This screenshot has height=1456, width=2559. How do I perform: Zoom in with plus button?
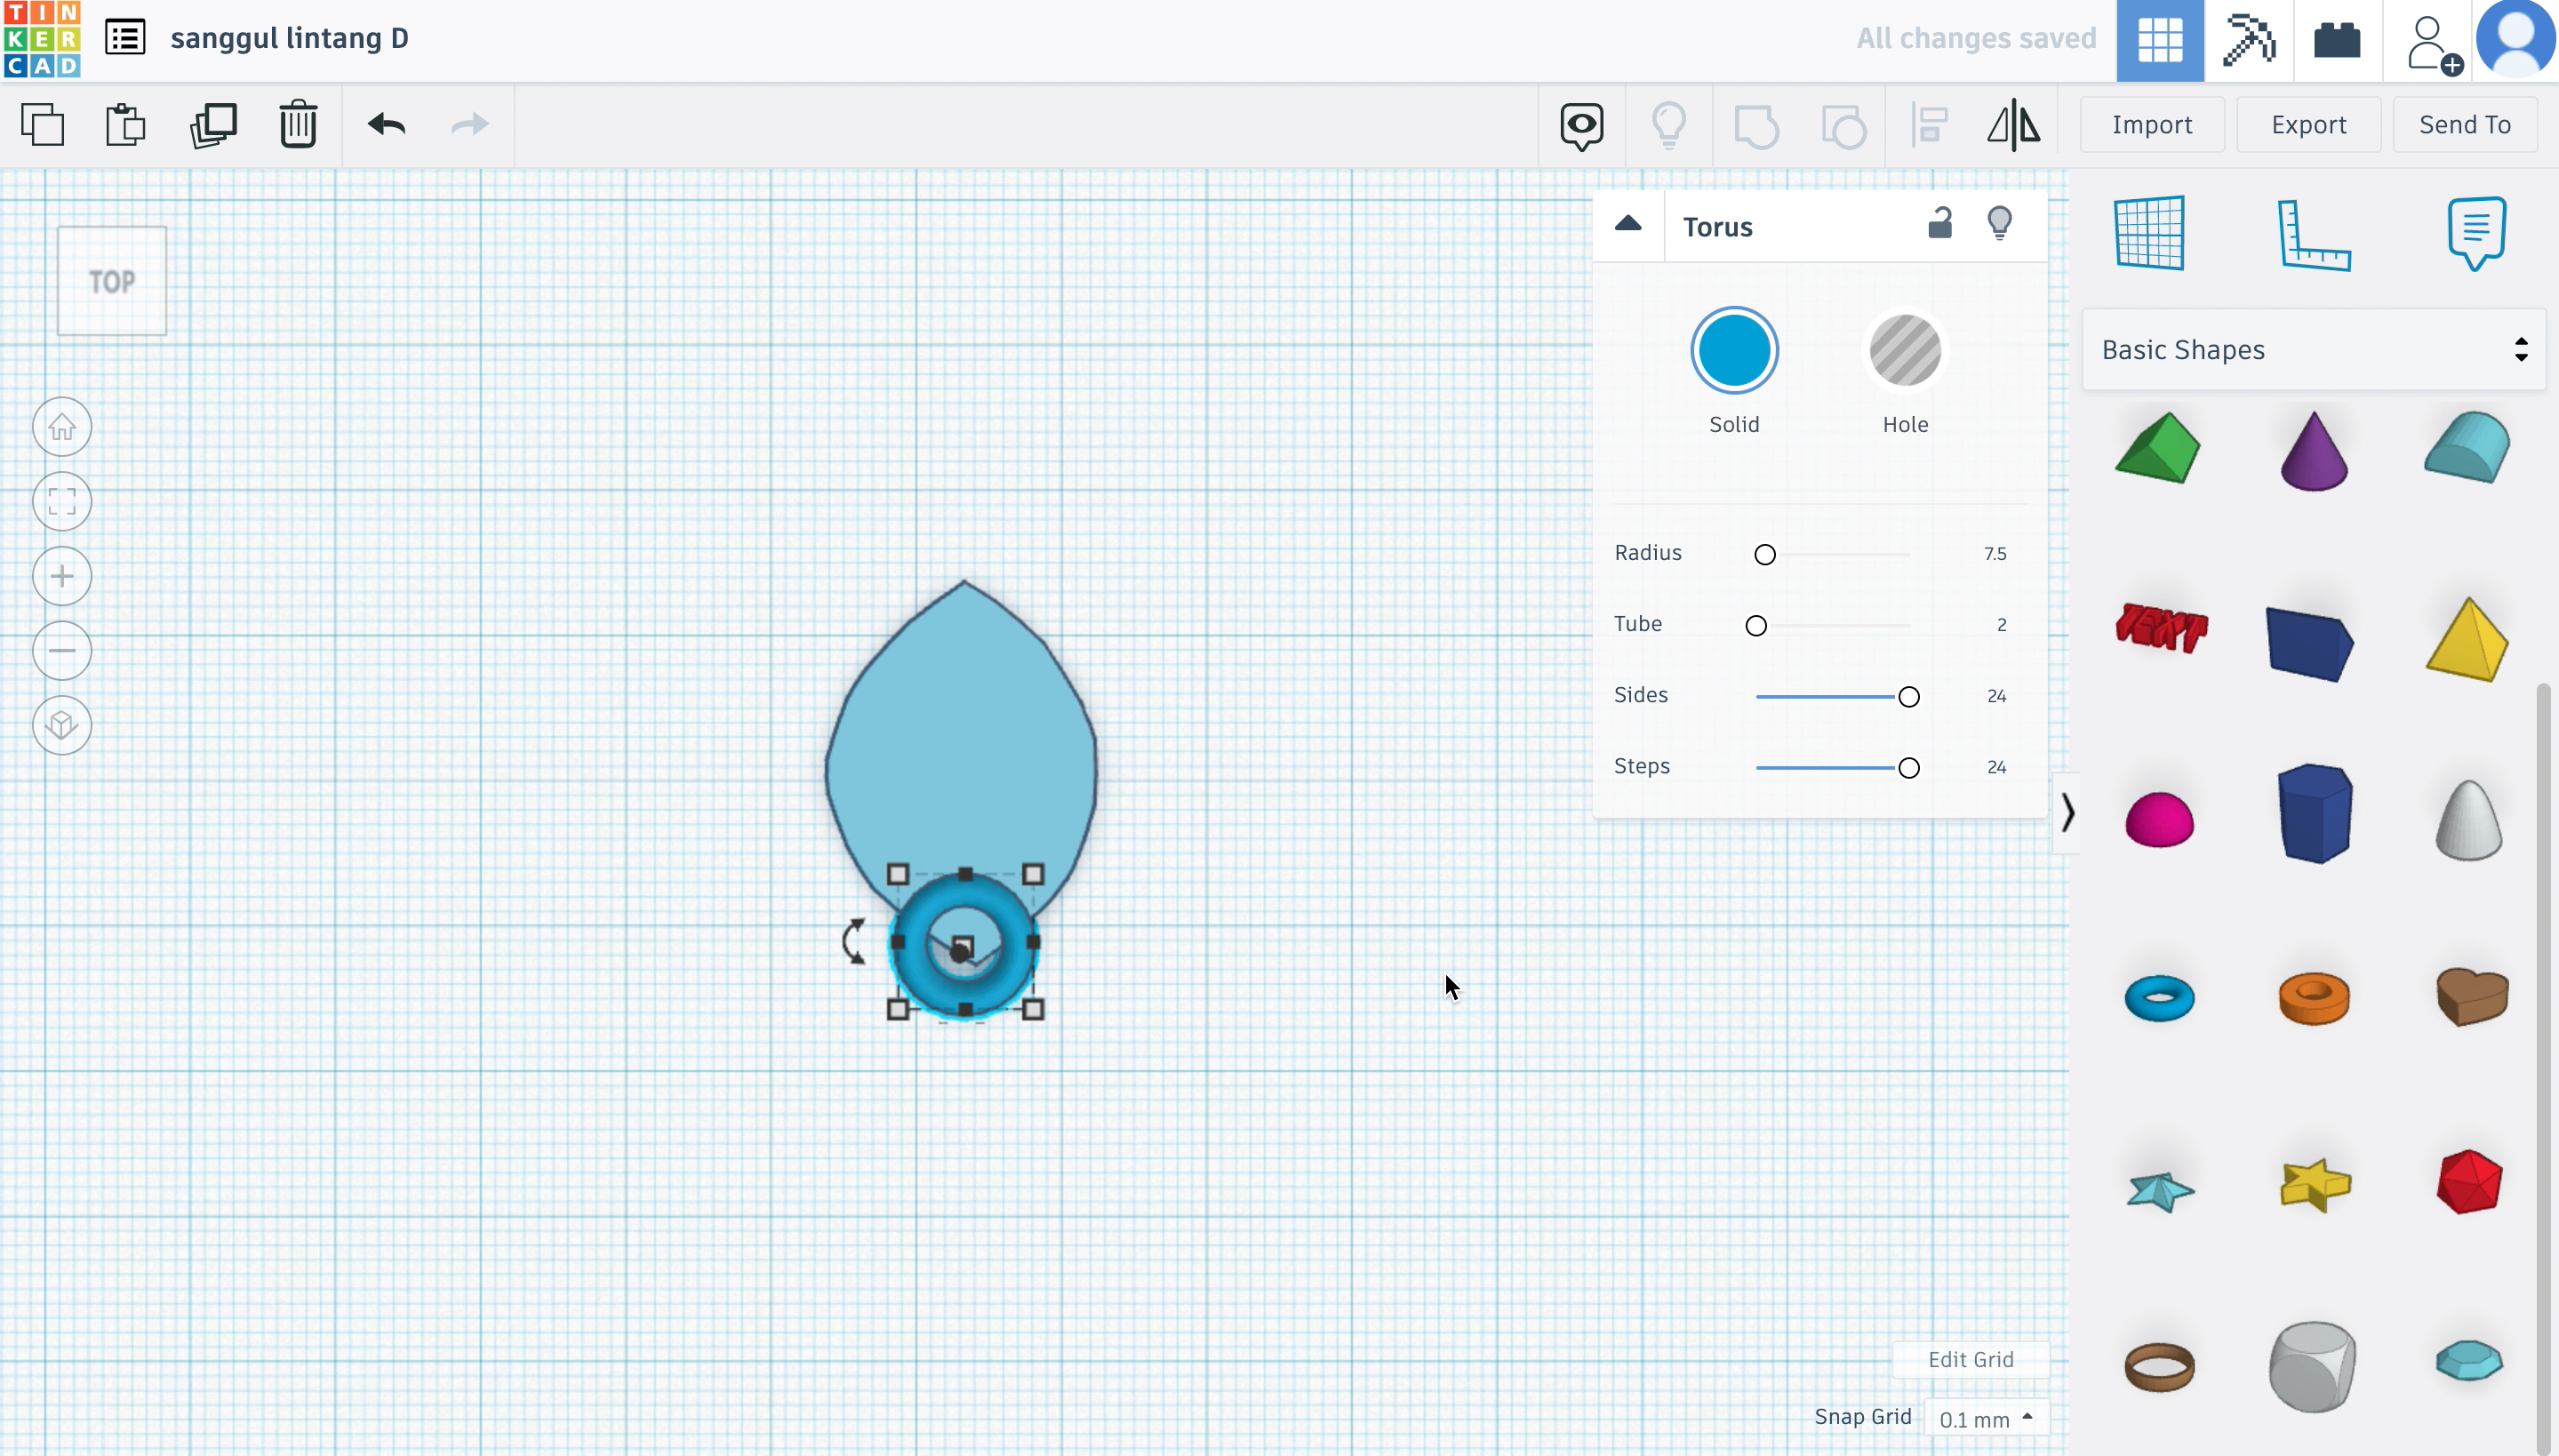[x=62, y=576]
